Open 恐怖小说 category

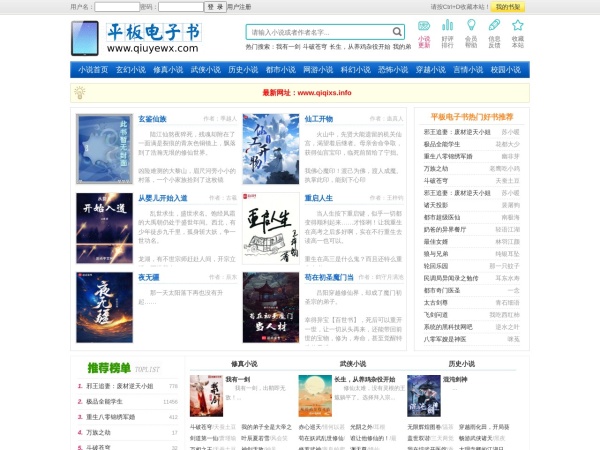tap(393, 70)
